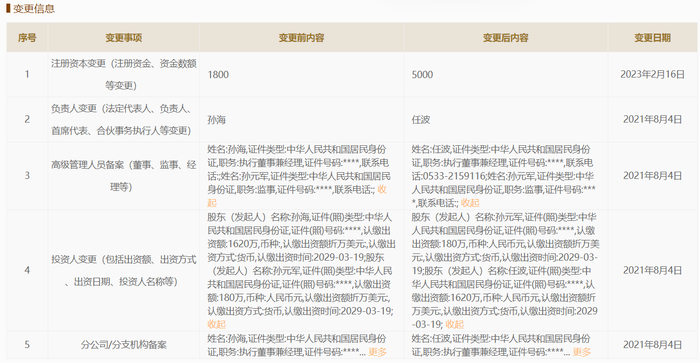Image resolution: width=700 pixels, height=363 pixels.
Task: Select the previous representative name 孙海
Action: 217,120
